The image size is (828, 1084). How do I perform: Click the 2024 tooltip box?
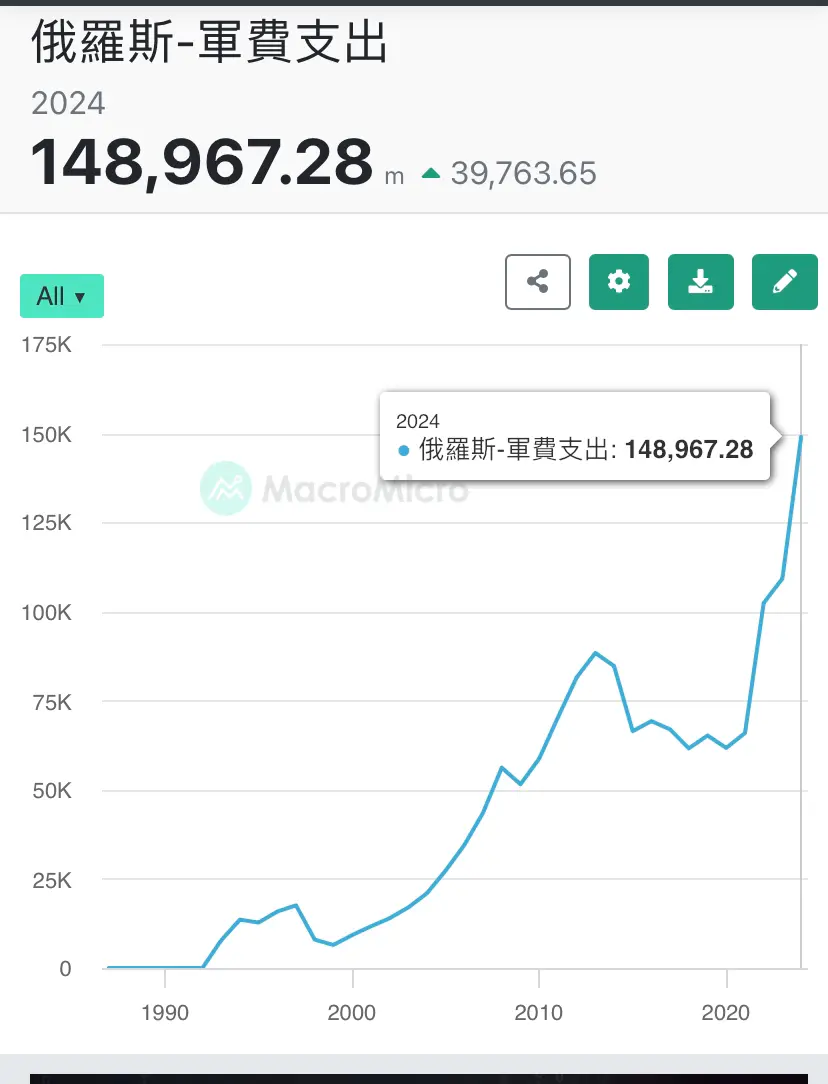[575, 436]
